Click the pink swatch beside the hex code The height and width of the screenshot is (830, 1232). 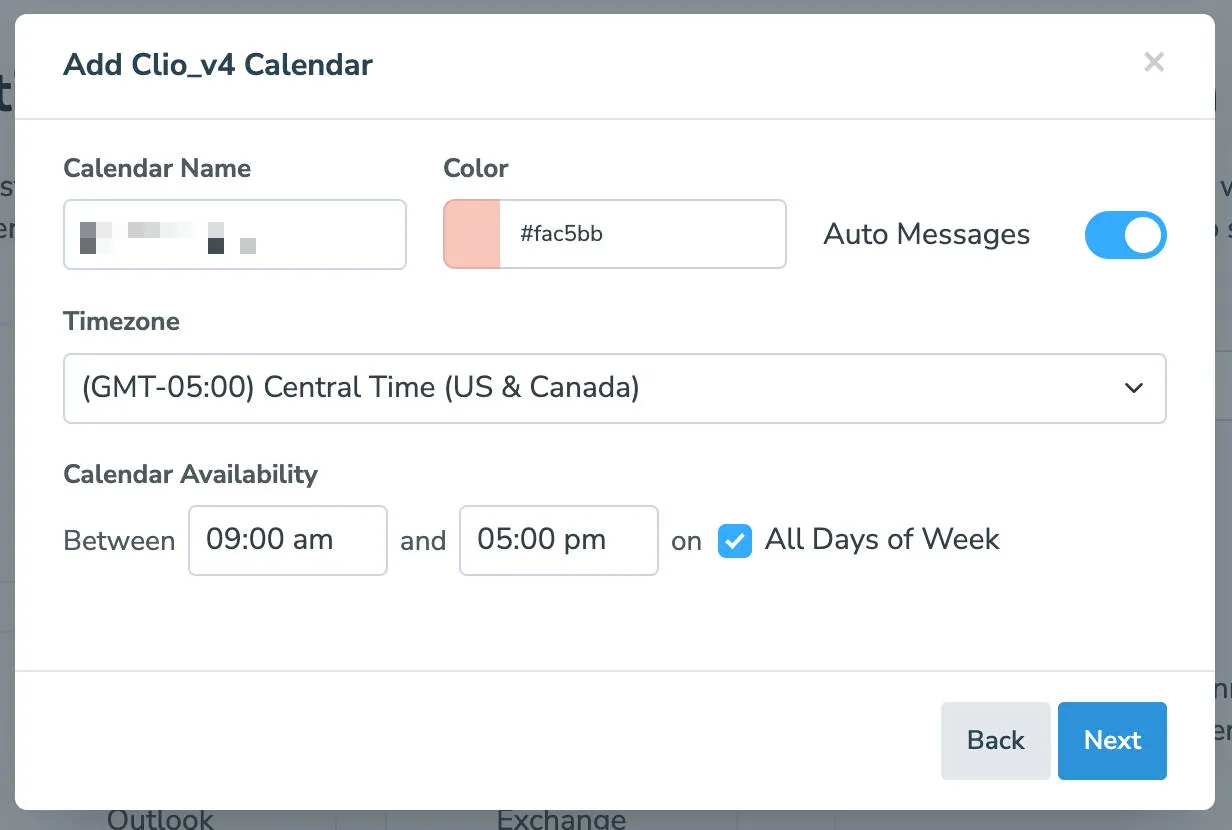[x=470, y=234]
